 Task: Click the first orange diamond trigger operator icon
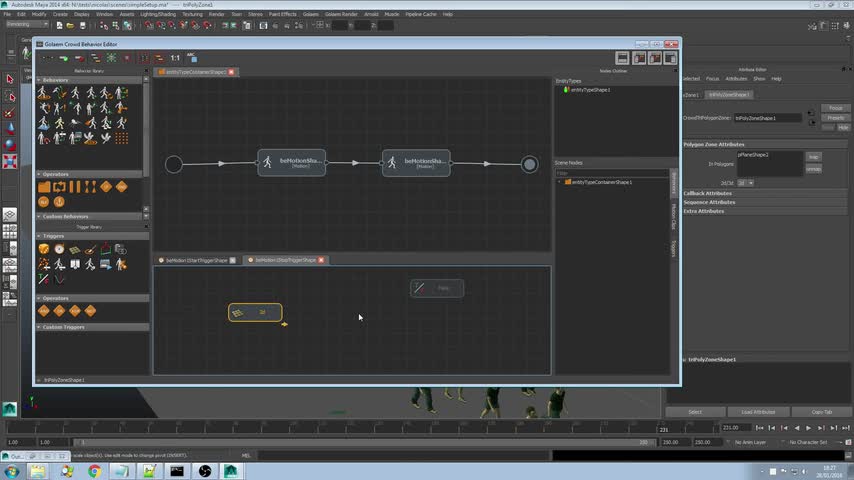[44, 311]
